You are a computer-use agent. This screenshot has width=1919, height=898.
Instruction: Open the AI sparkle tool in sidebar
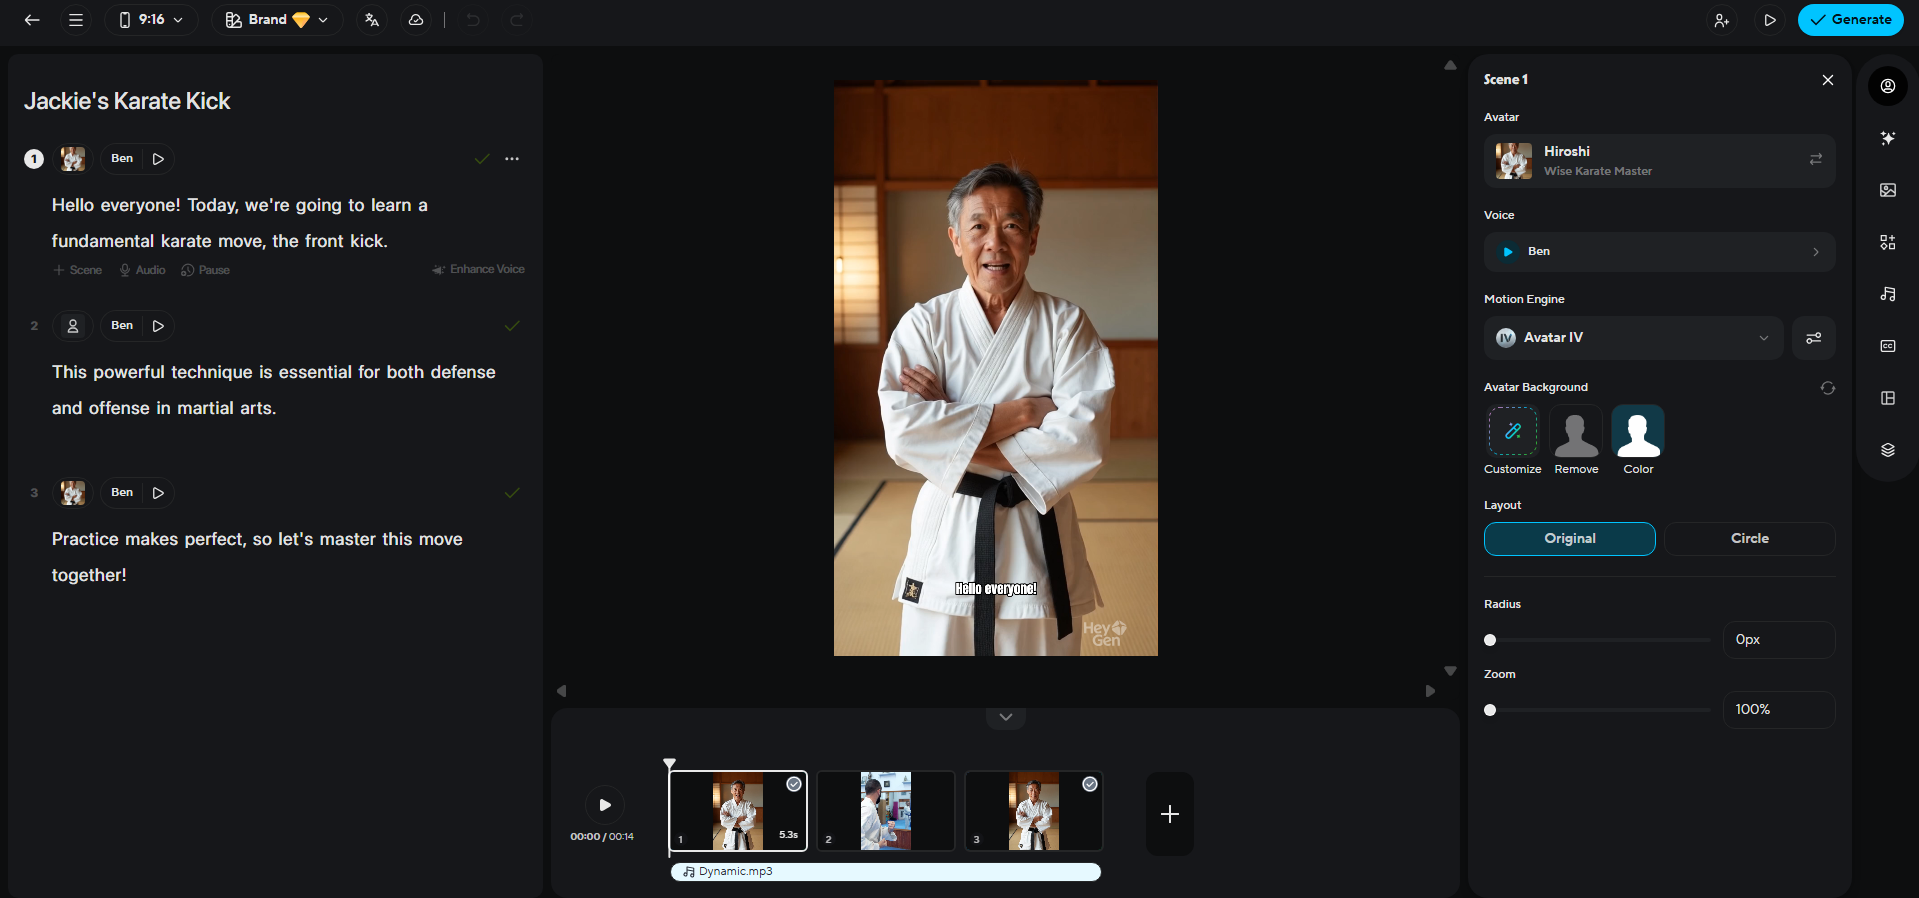point(1888,138)
